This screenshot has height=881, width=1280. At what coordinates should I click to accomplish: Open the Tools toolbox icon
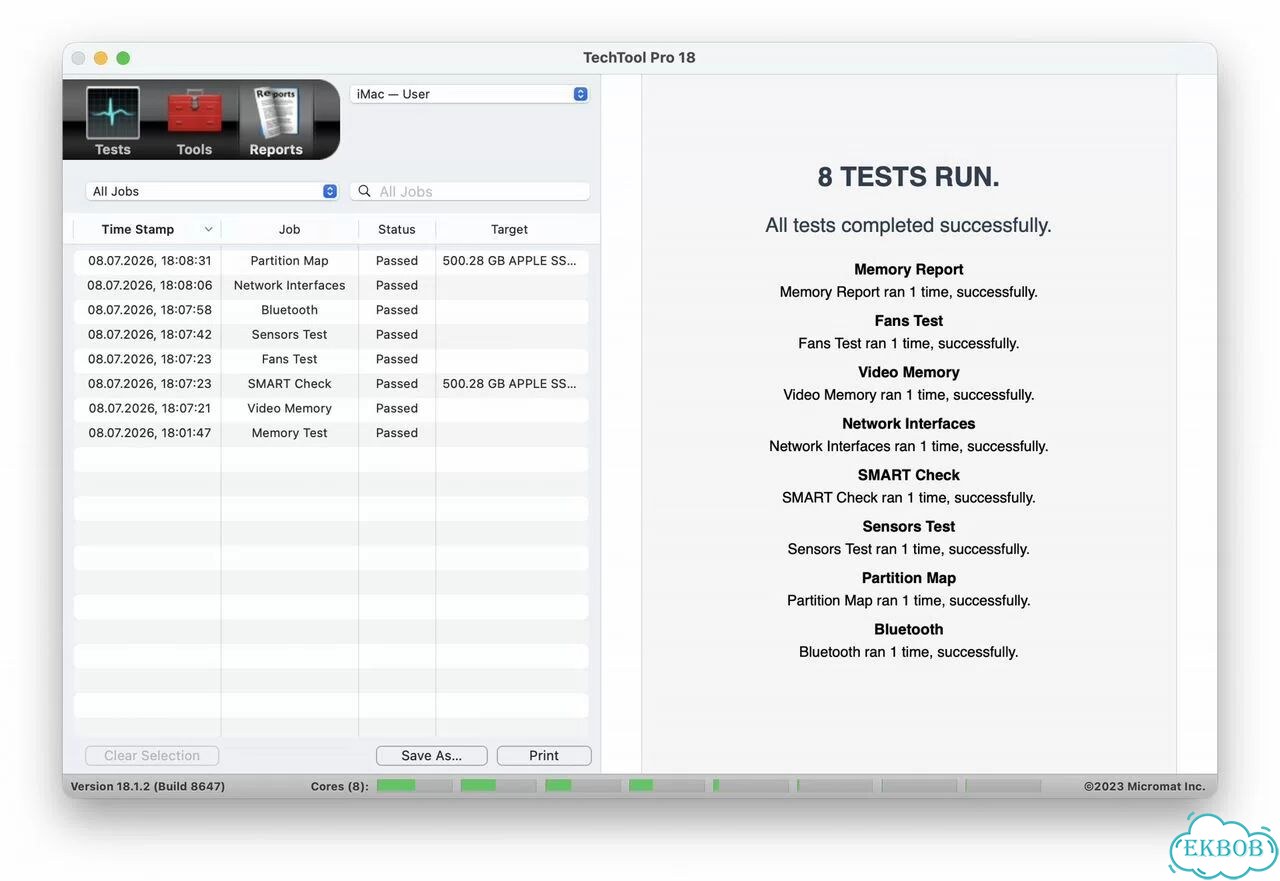coord(194,120)
